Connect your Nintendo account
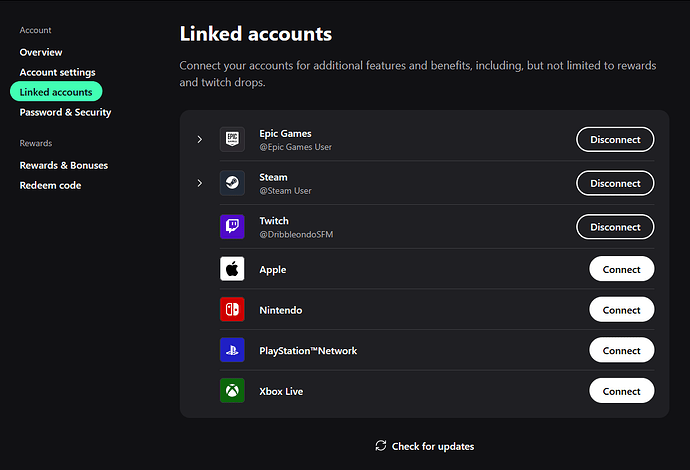The width and height of the screenshot is (690, 470). 621,310
